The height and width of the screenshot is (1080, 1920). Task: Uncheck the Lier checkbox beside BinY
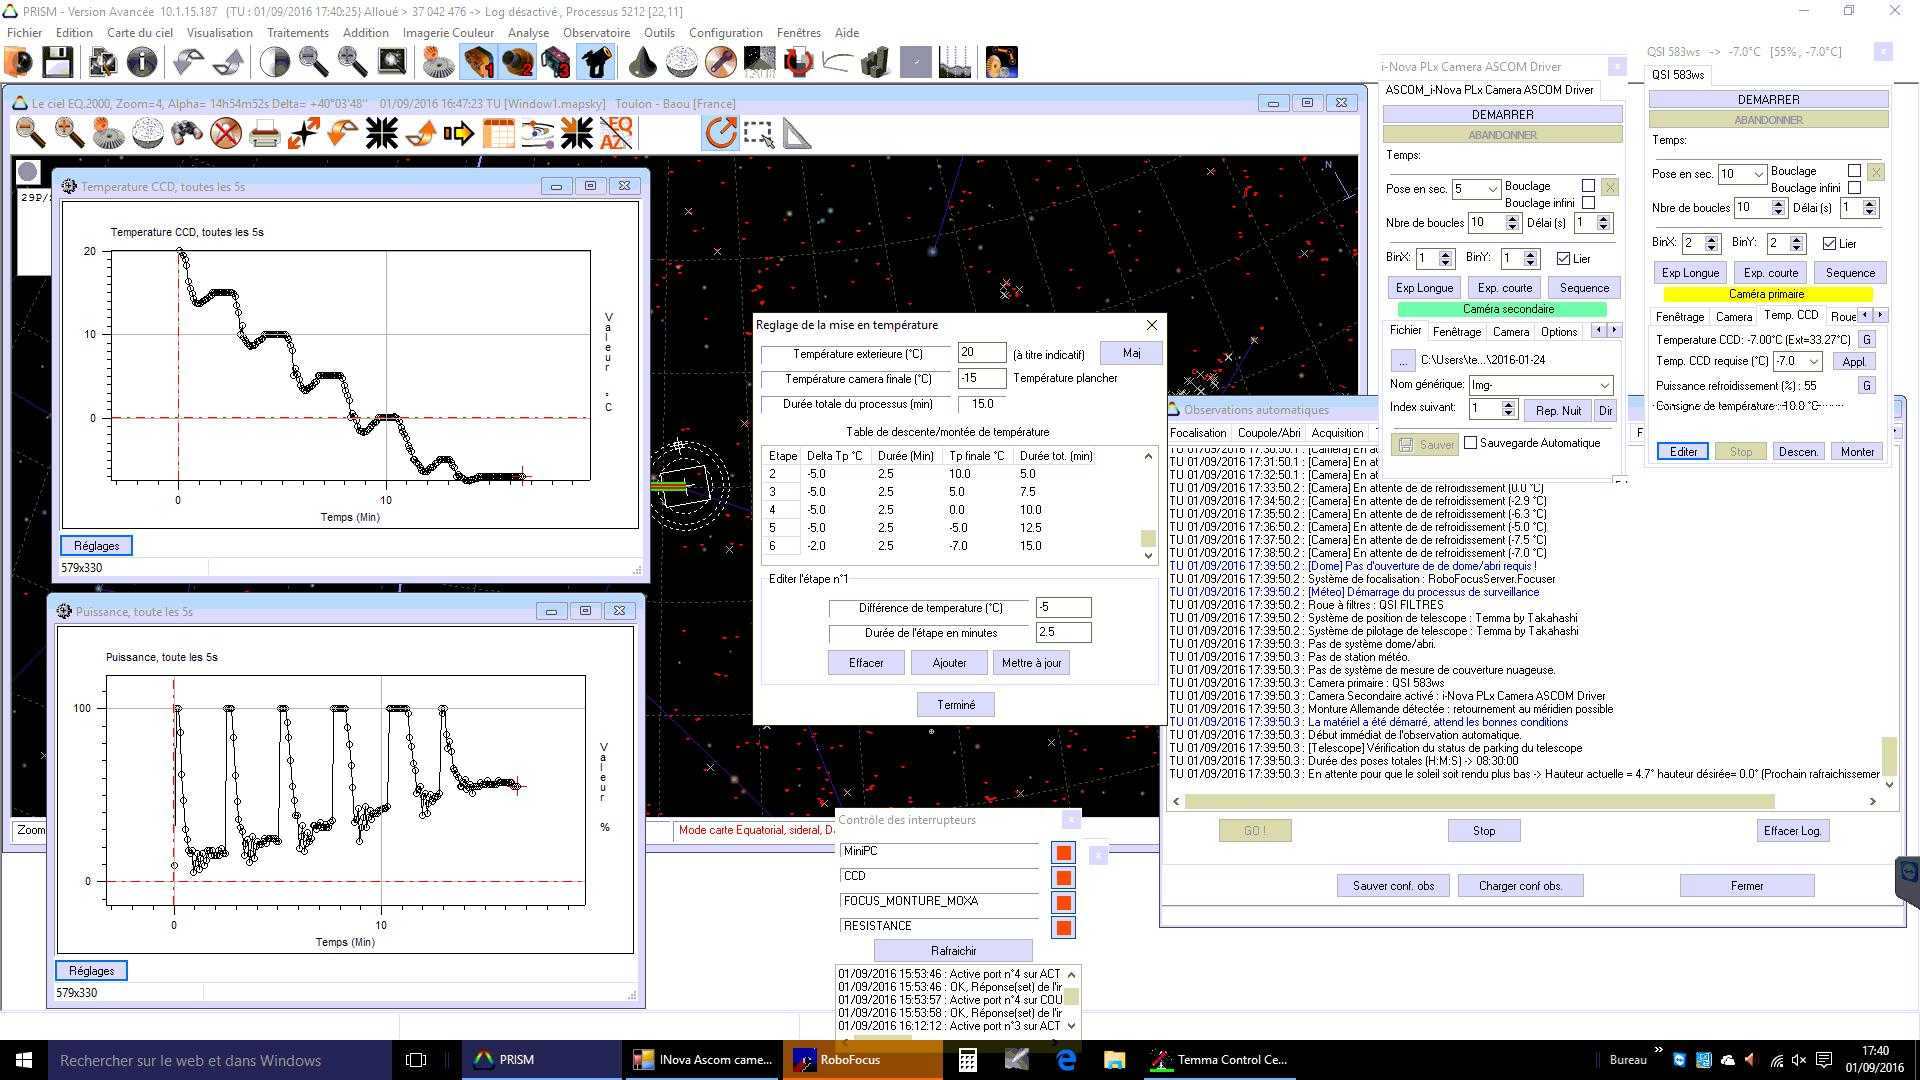coord(1563,258)
